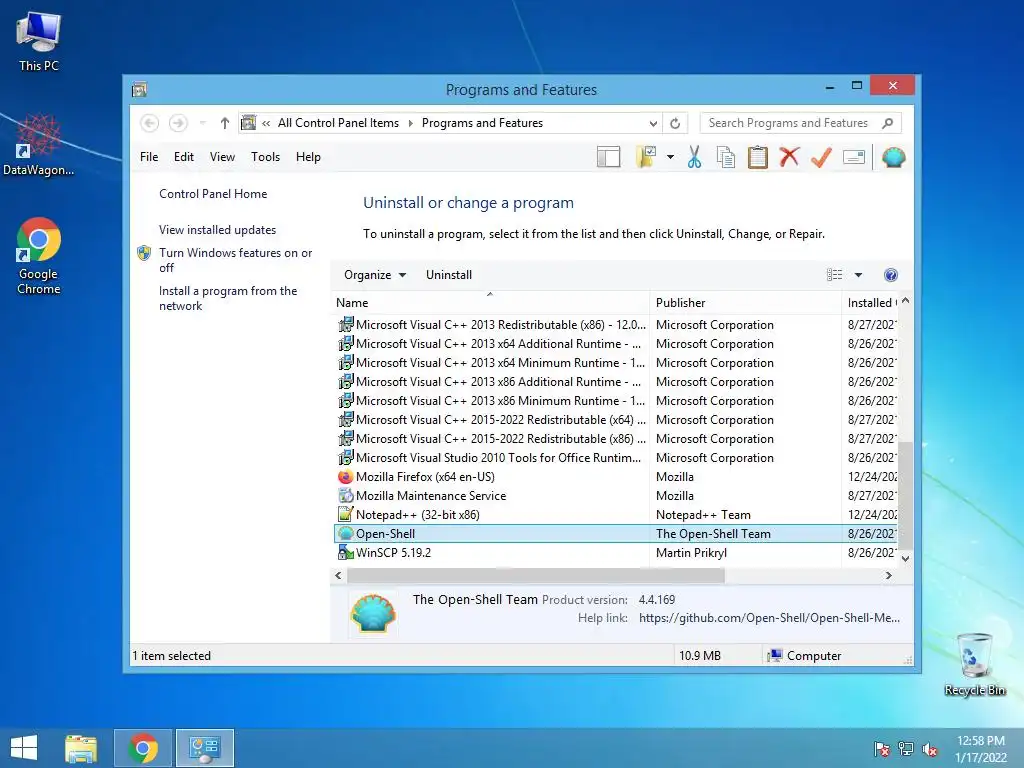Screen dimensions: 1024x768
Task: Select Microsoft Visual Studio 2010 Tools entry
Action: [x=615, y=458]
